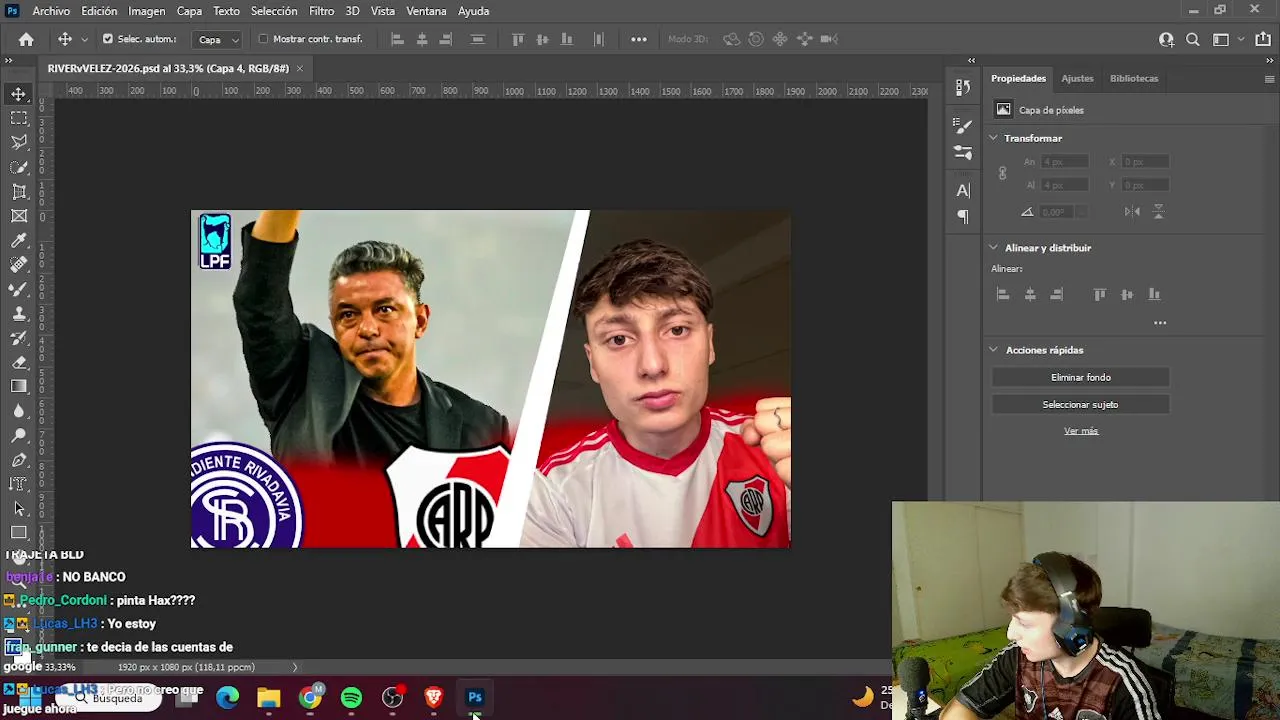The height and width of the screenshot is (720, 1280).
Task: Flip vertically in Transformar section
Action: click(1159, 211)
